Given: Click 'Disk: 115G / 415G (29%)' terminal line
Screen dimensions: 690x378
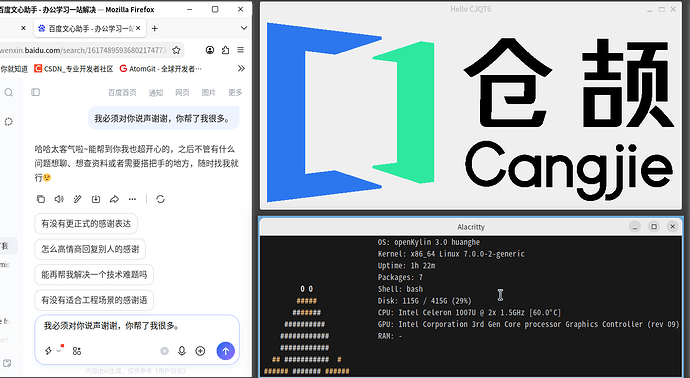Looking at the screenshot, I should pyautogui.click(x=425, y=301).
